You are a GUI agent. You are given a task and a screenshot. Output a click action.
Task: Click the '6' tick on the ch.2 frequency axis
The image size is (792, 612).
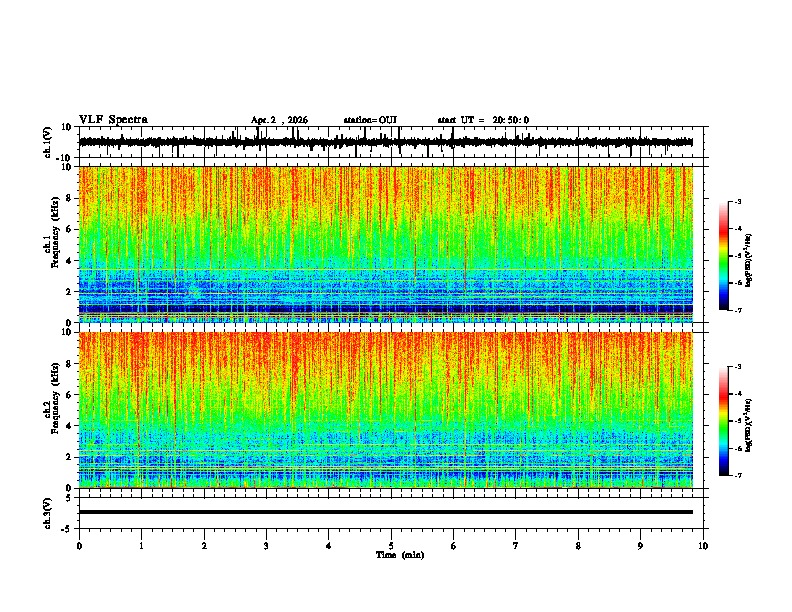69,395
